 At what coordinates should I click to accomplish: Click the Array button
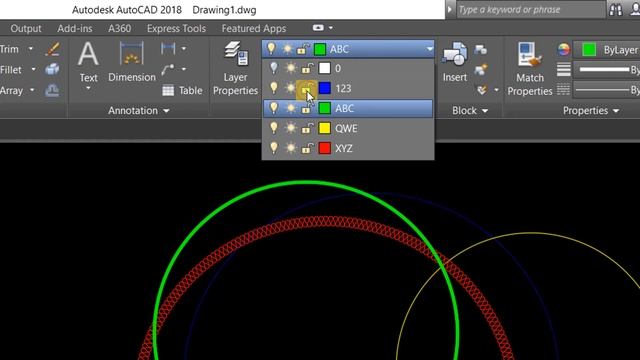[x=11, y=90]
